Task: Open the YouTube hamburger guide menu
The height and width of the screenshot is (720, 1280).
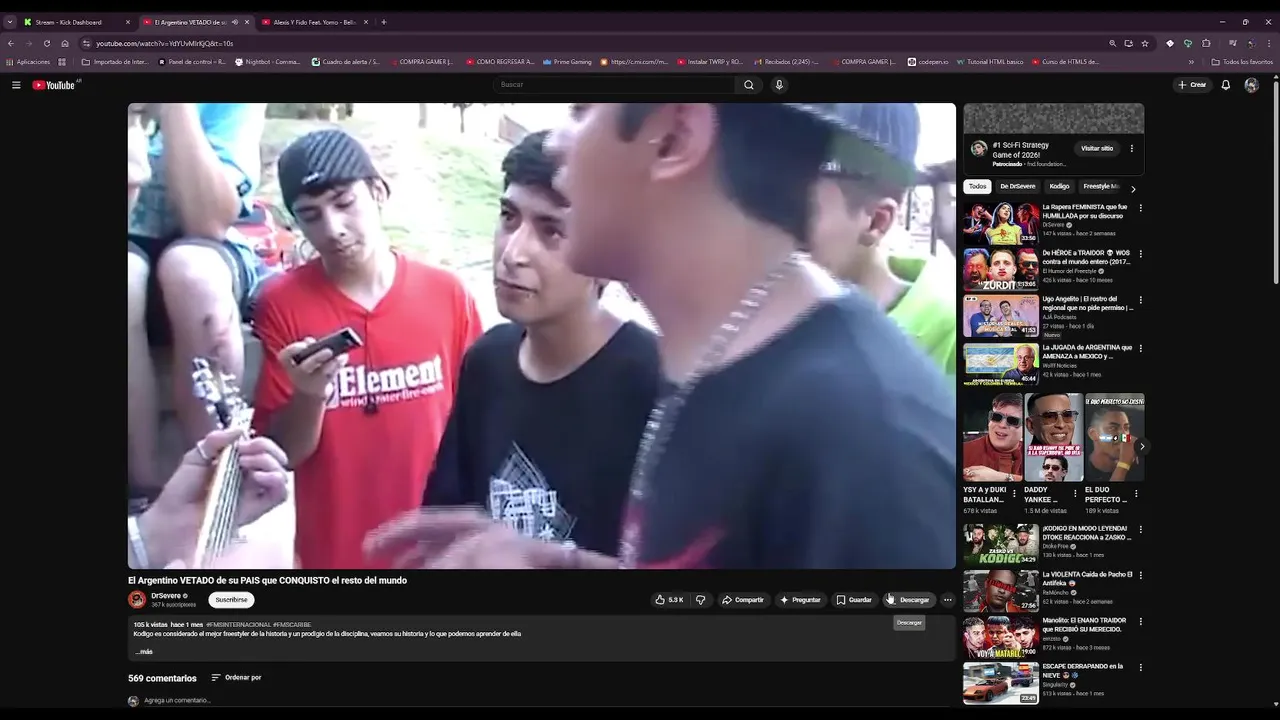Action: (x=16, y=85)
